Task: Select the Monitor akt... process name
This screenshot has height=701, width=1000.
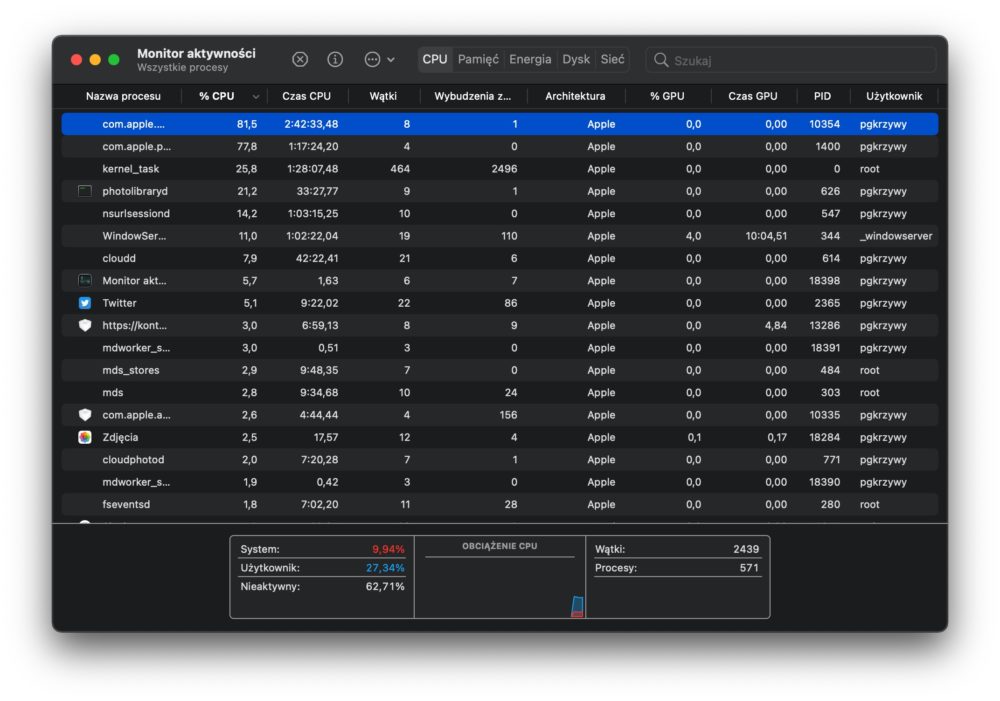Action: click(x=134, y=280)
